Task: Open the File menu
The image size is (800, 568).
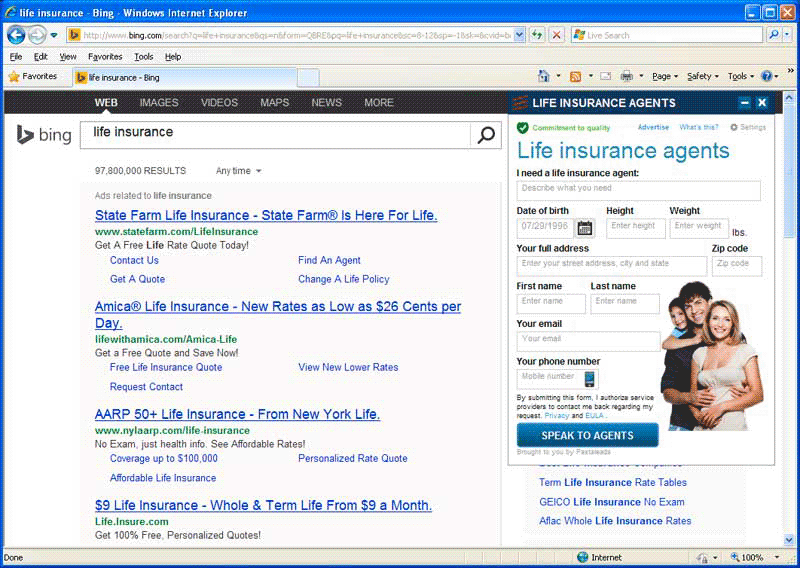Action: (16, 57)
